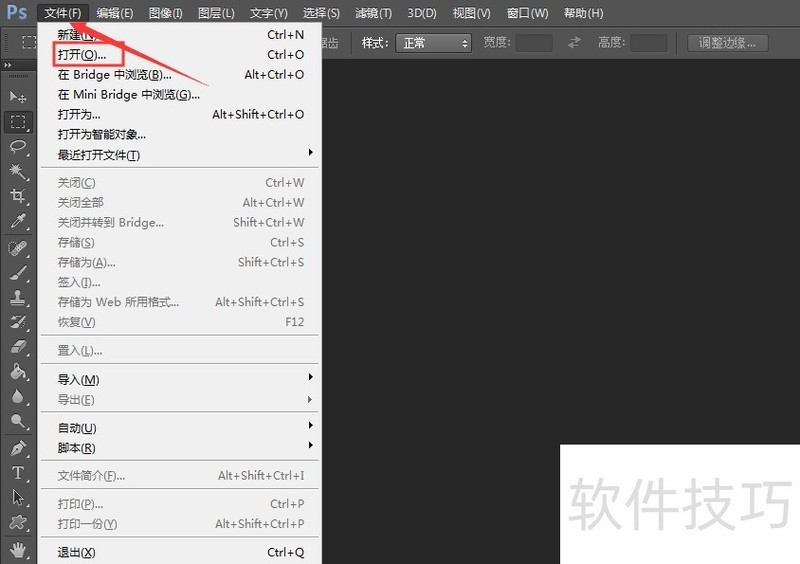This screenshot has width=800, height=564.
Task: Select the Magic Wand tool
Action: pos(18,171)
